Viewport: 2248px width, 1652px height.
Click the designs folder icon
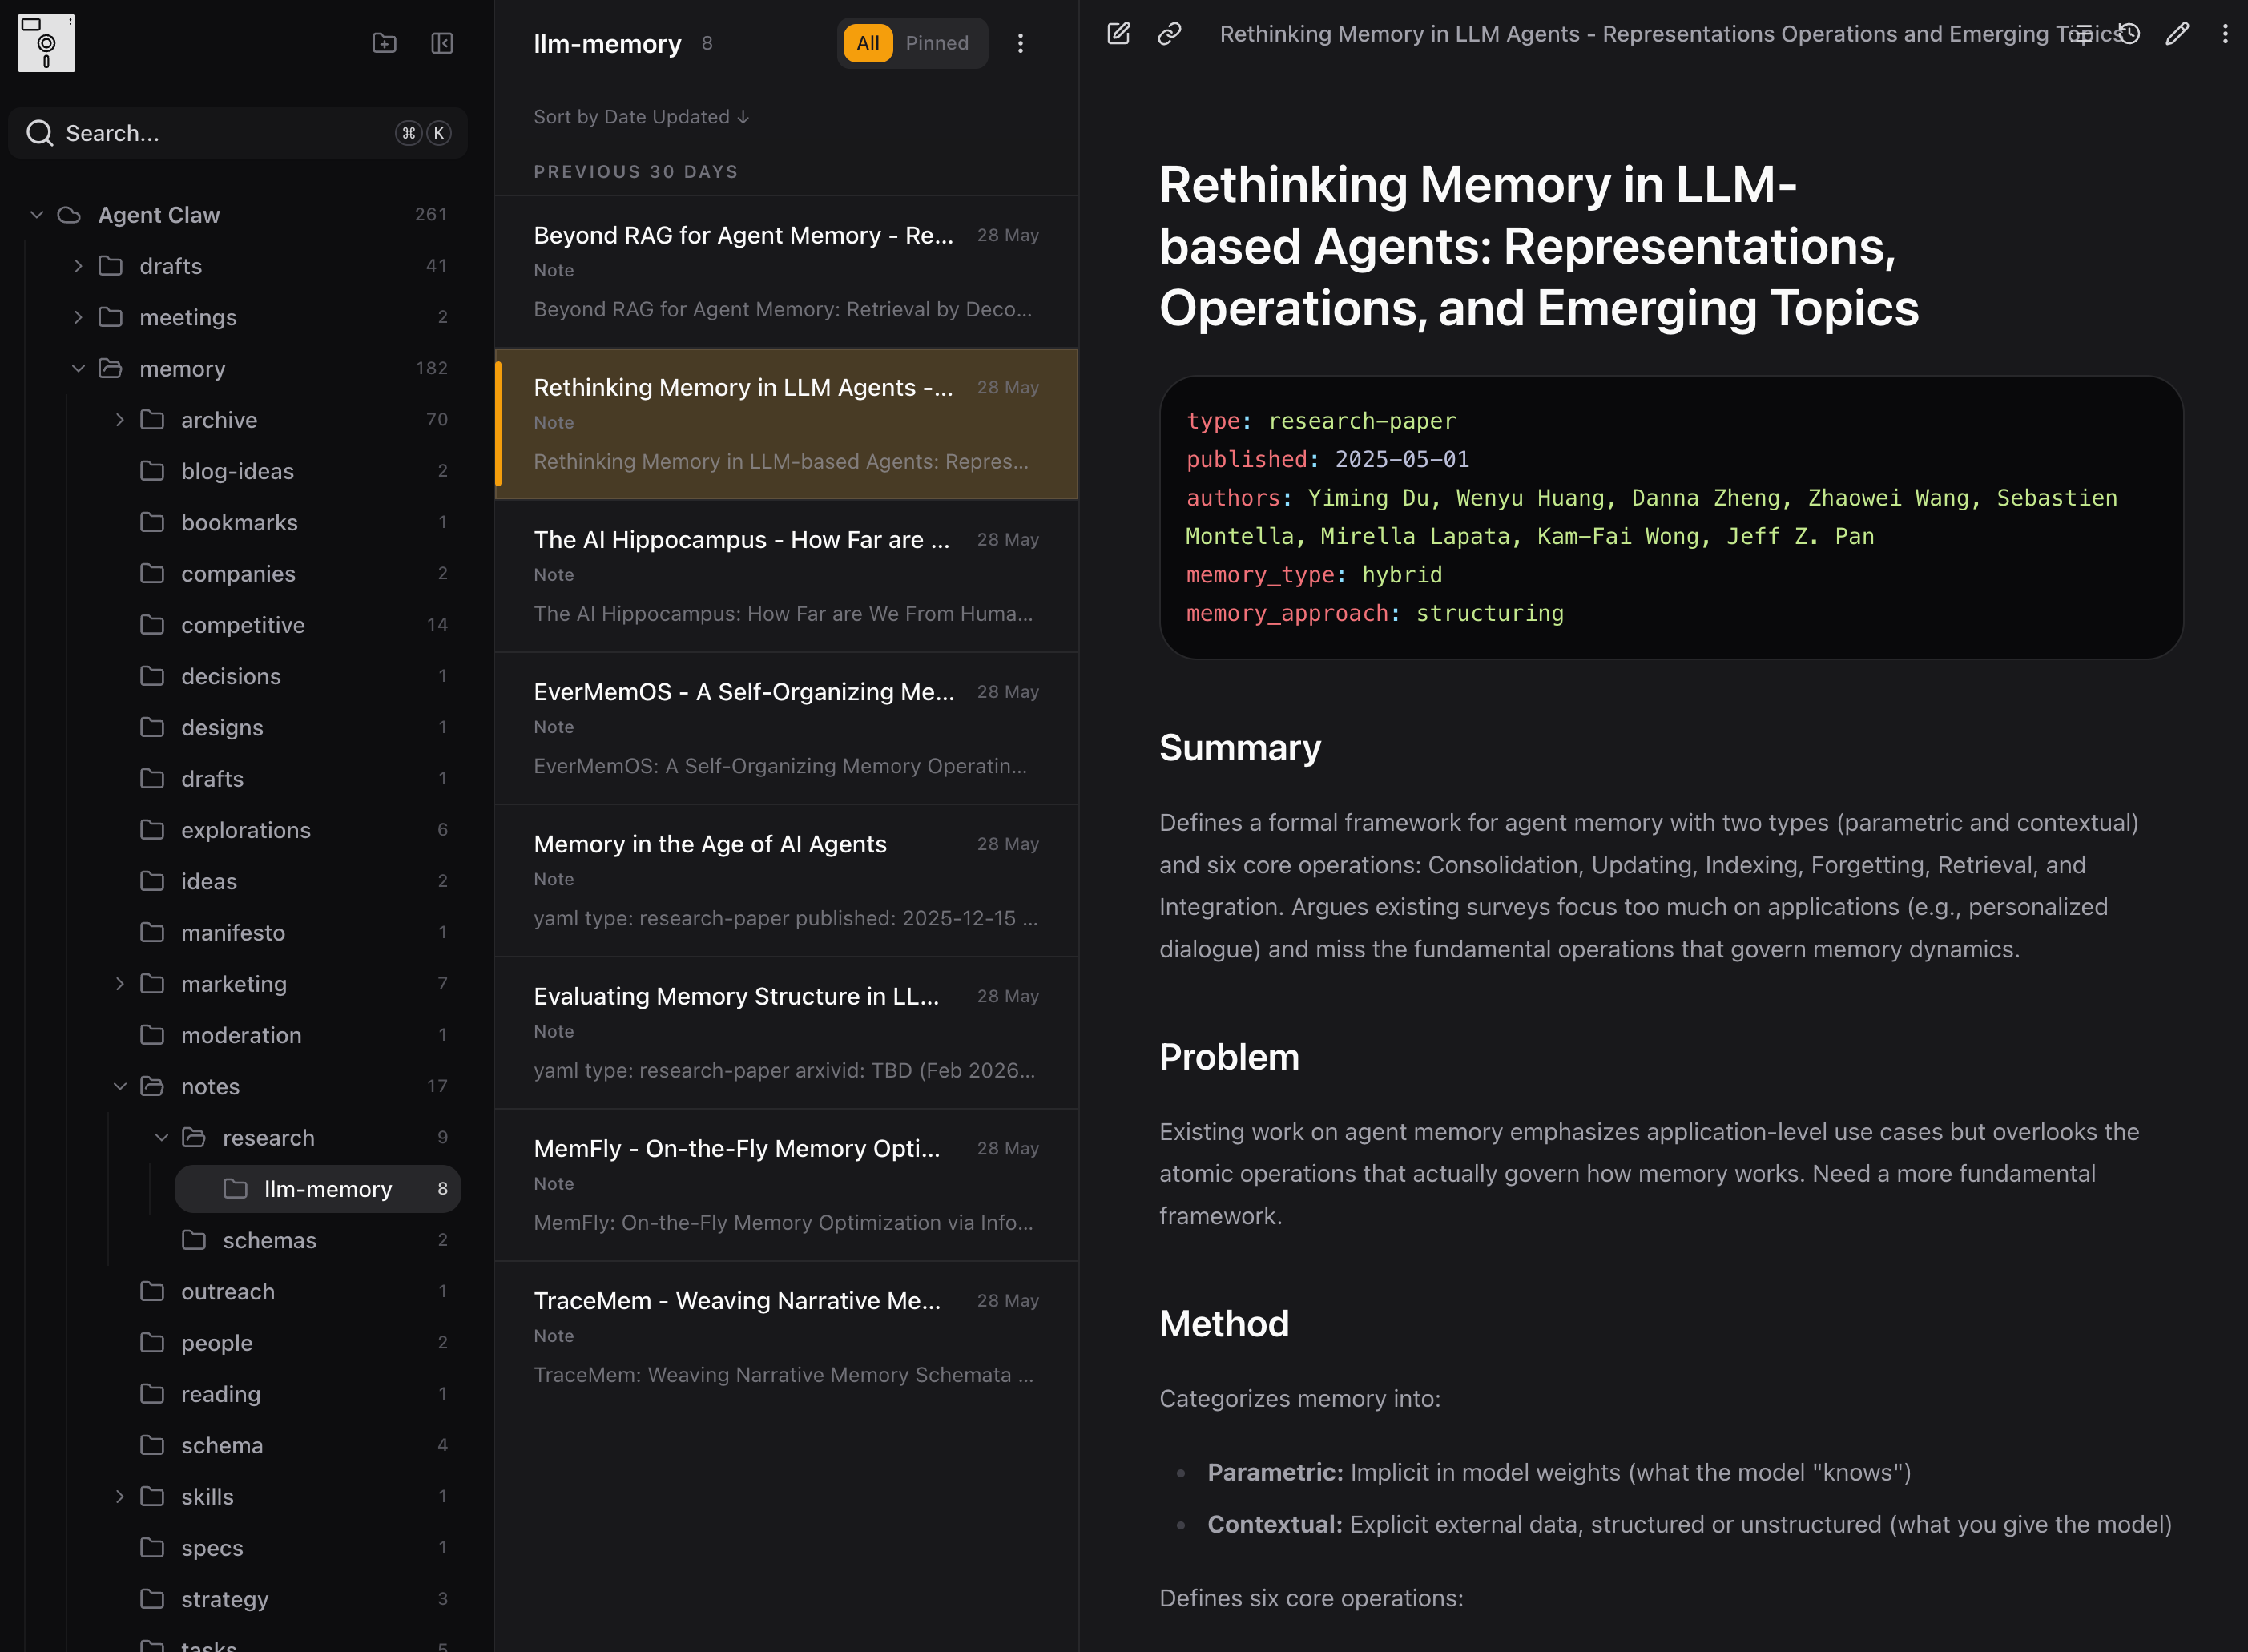tap(152, 727)
